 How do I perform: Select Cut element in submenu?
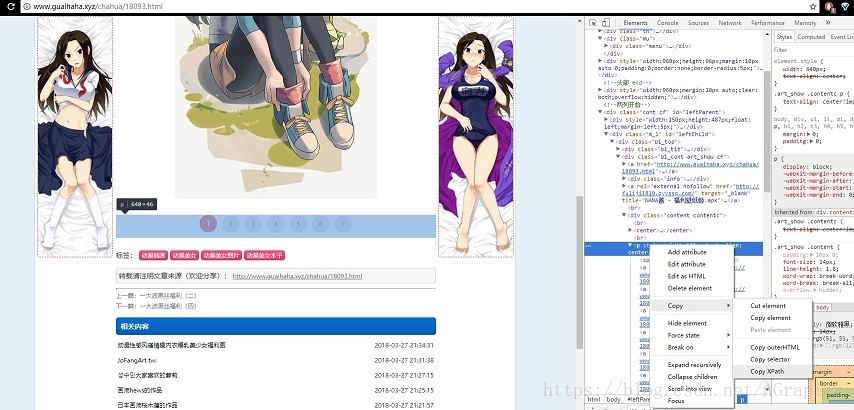(x=772, y=305)
